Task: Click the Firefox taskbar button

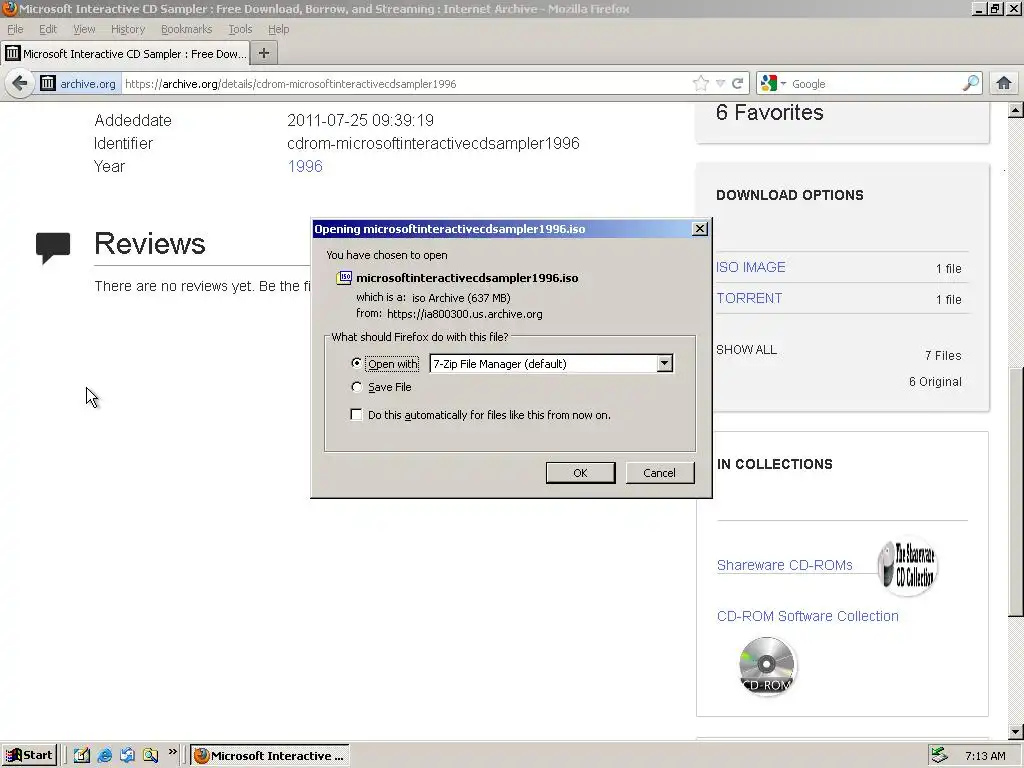Action: (270, 756)
